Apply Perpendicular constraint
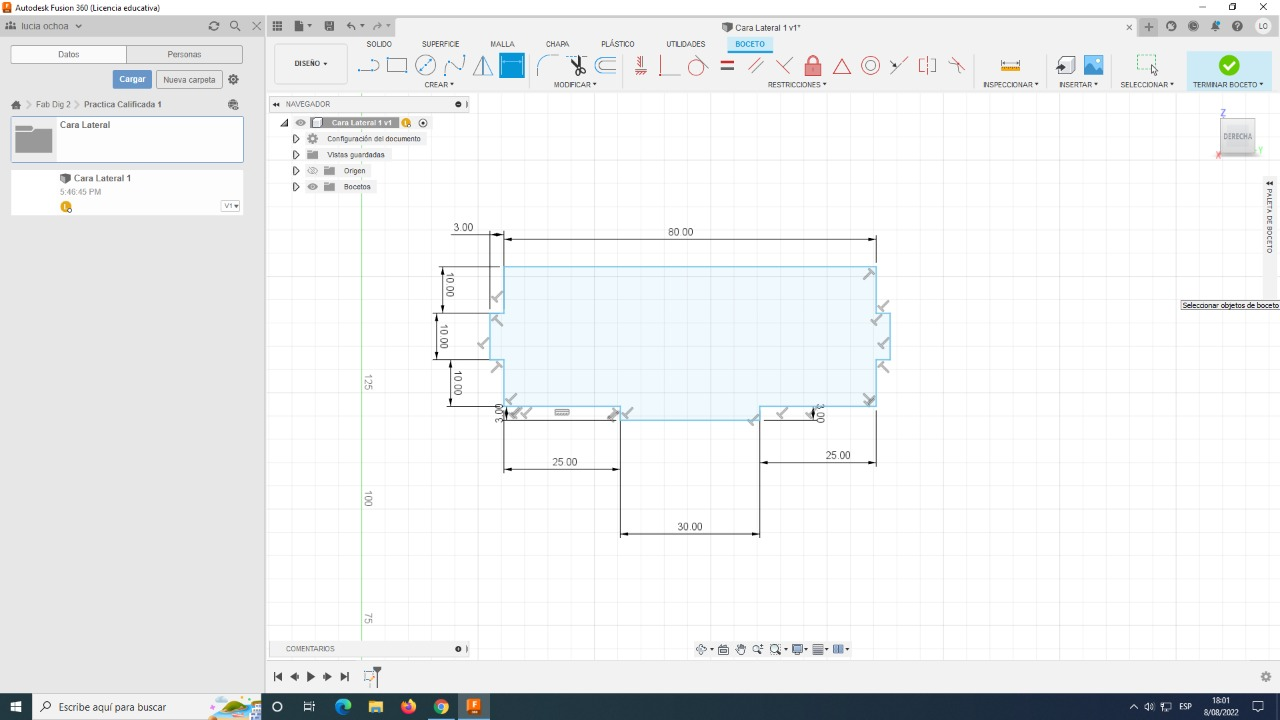 (784, 66)
